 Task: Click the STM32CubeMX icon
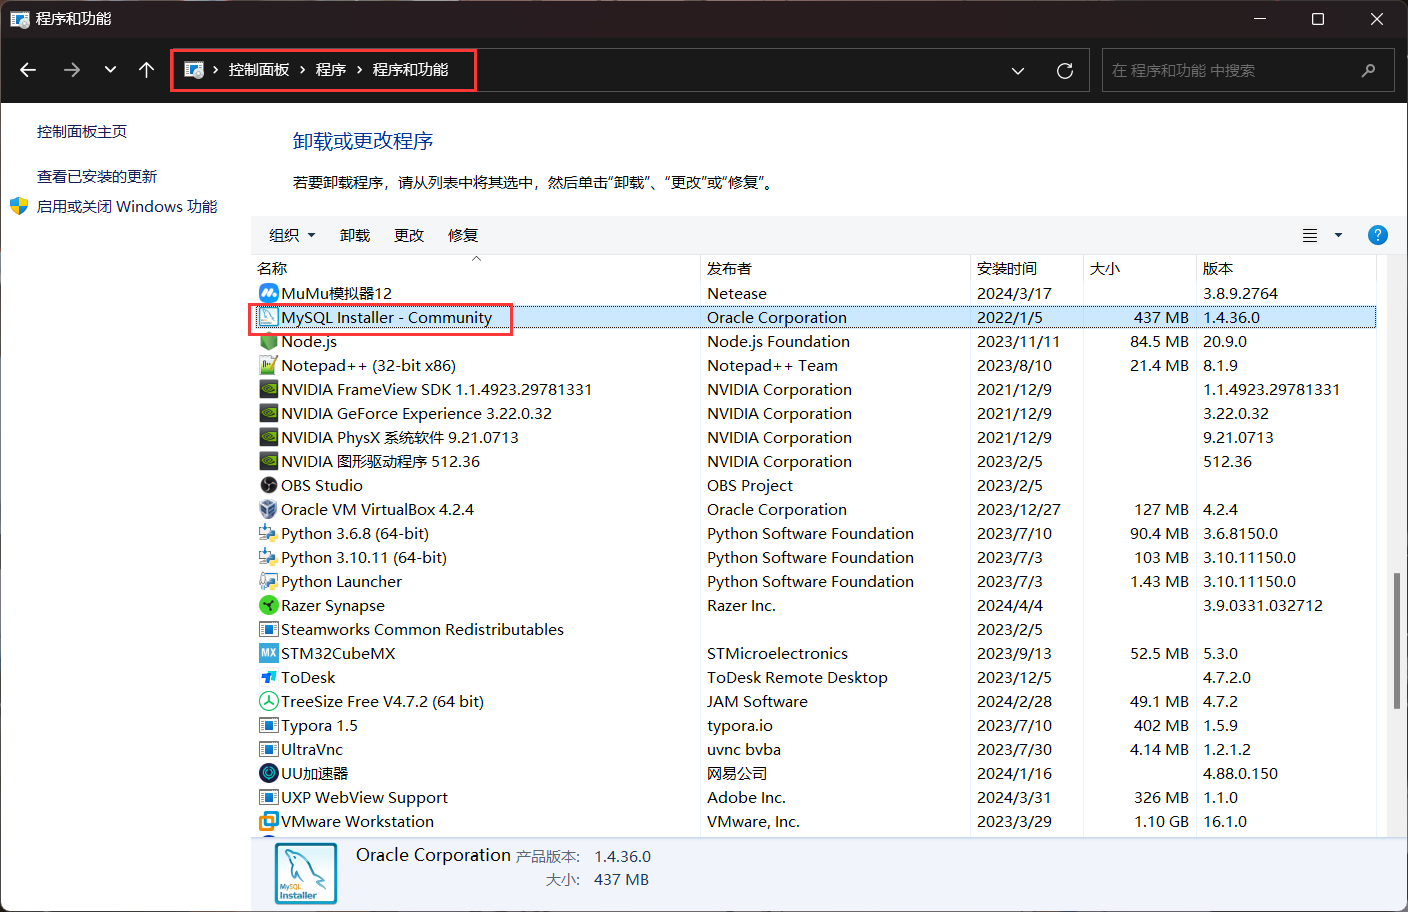[x=268, y=653]
